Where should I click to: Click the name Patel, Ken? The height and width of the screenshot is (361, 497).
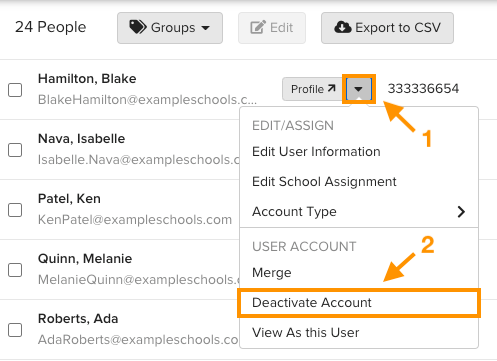pos(69,199)
